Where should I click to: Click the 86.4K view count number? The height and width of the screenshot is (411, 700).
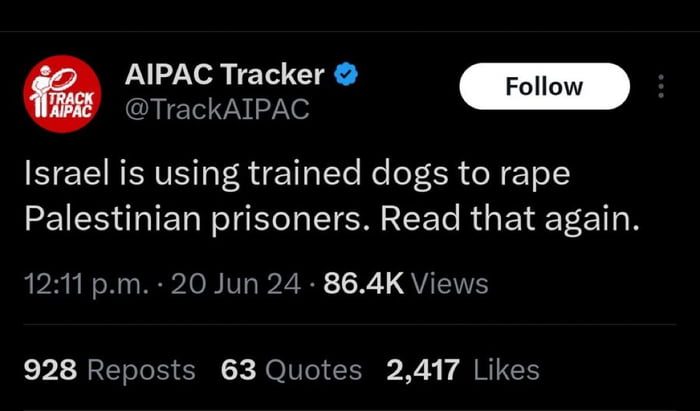point(363,284)
